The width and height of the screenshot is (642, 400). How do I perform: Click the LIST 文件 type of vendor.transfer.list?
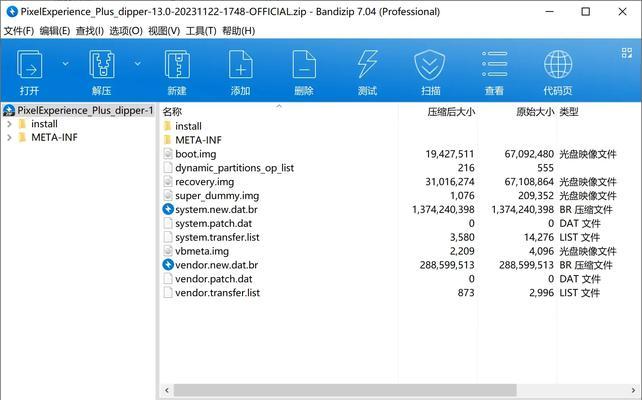[579, 293]
